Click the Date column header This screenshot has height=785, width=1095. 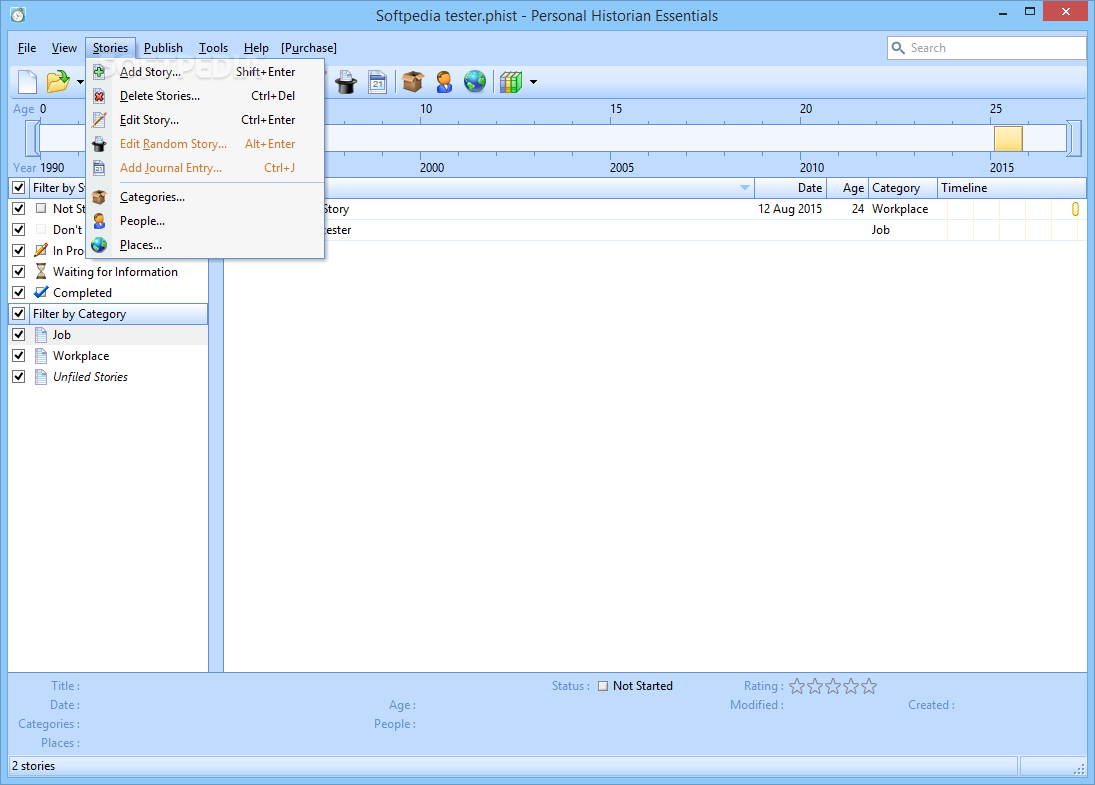click(x=791, y=187)
